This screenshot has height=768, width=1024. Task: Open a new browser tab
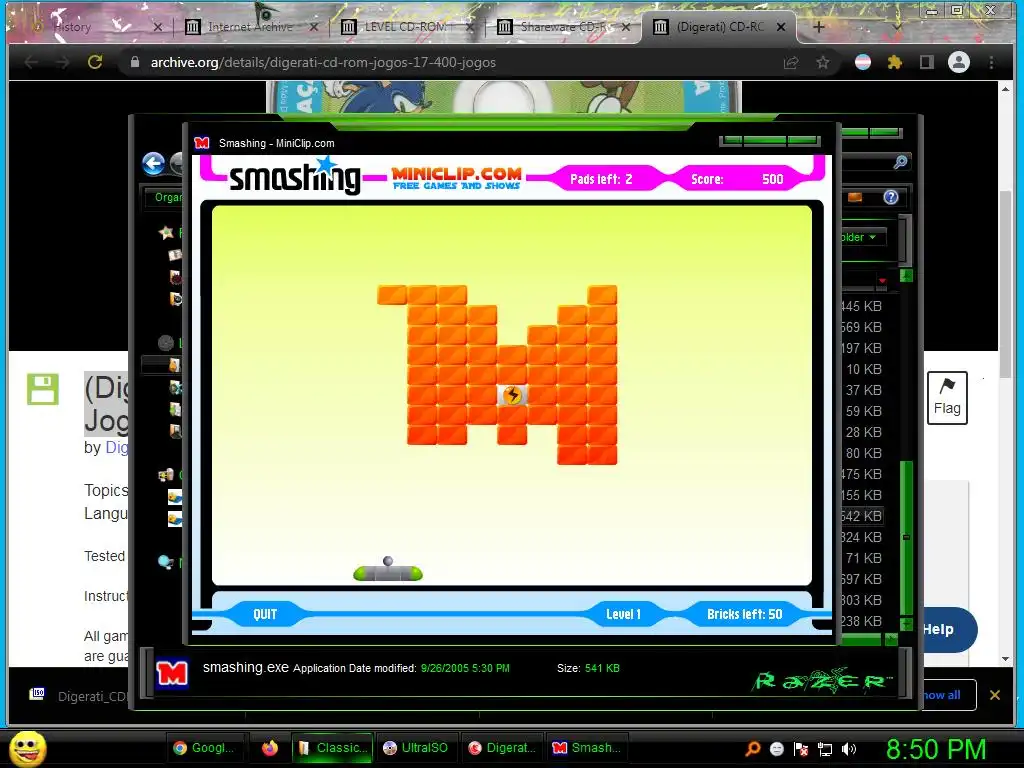tap(819, 27)
